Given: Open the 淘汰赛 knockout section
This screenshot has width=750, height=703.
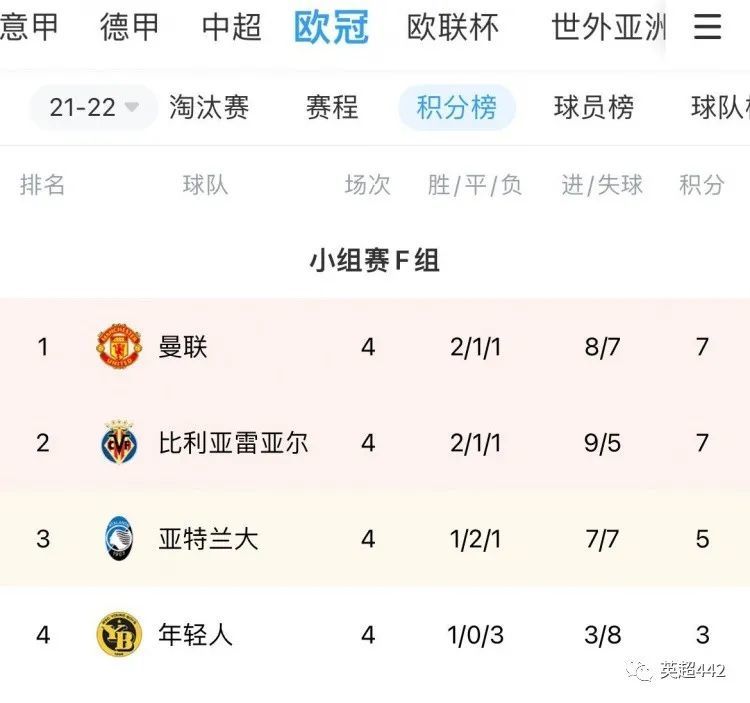Looking at the screenshot, I should [209, 107].
